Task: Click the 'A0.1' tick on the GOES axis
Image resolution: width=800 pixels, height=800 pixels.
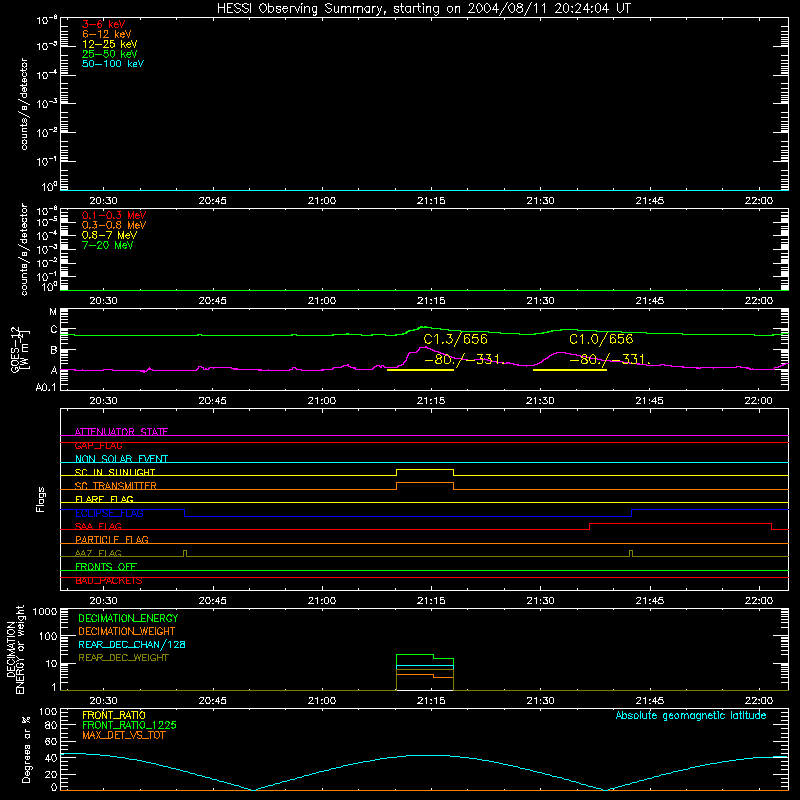Action: (46, 388)
